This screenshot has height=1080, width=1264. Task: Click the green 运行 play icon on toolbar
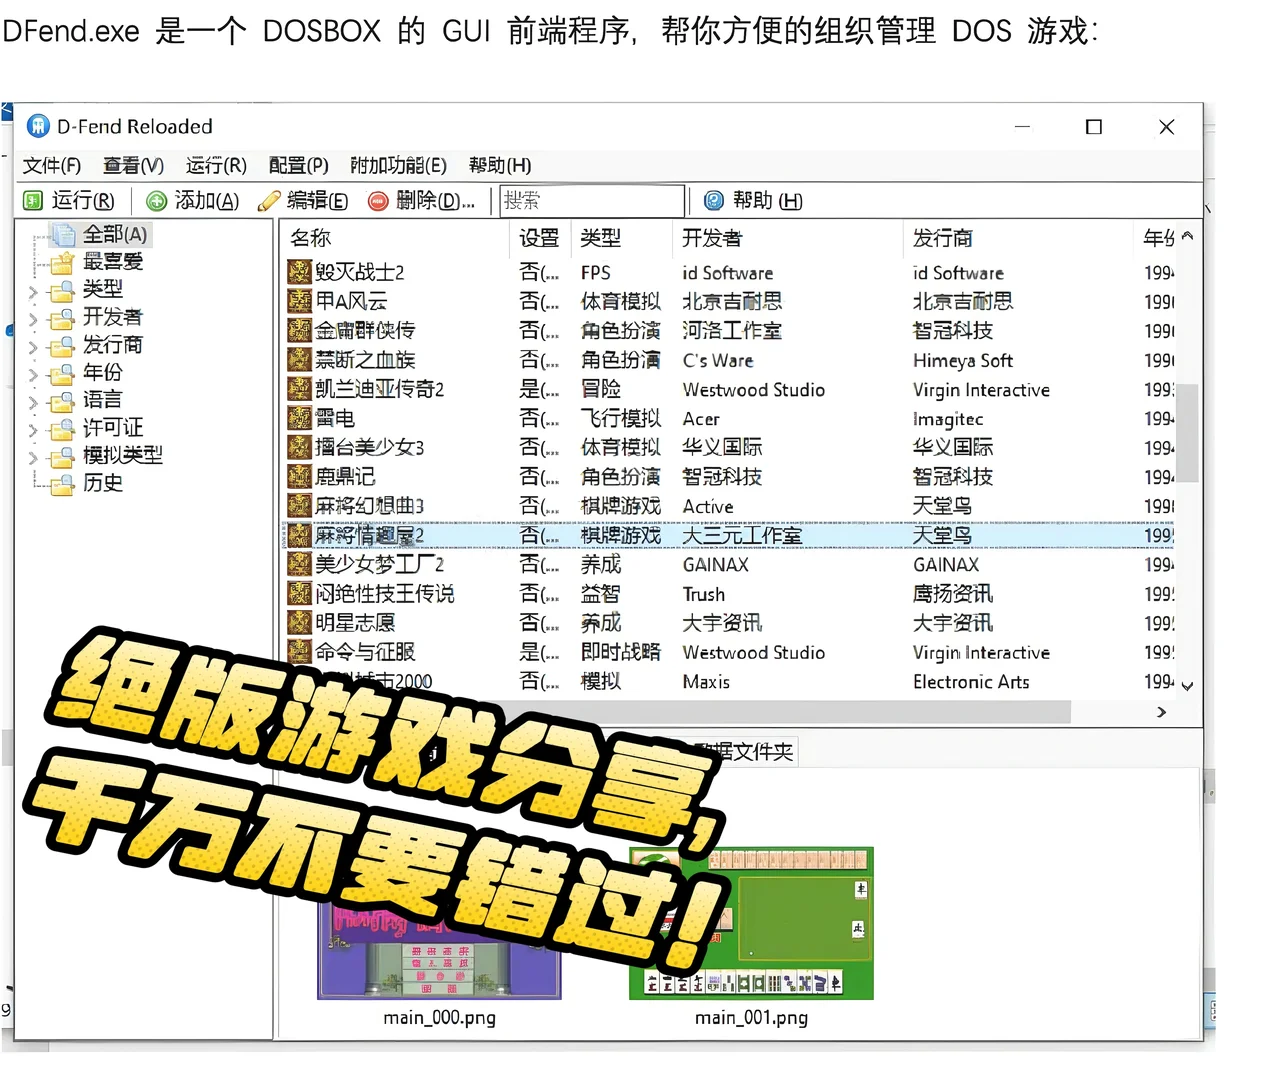coord(33,200)
